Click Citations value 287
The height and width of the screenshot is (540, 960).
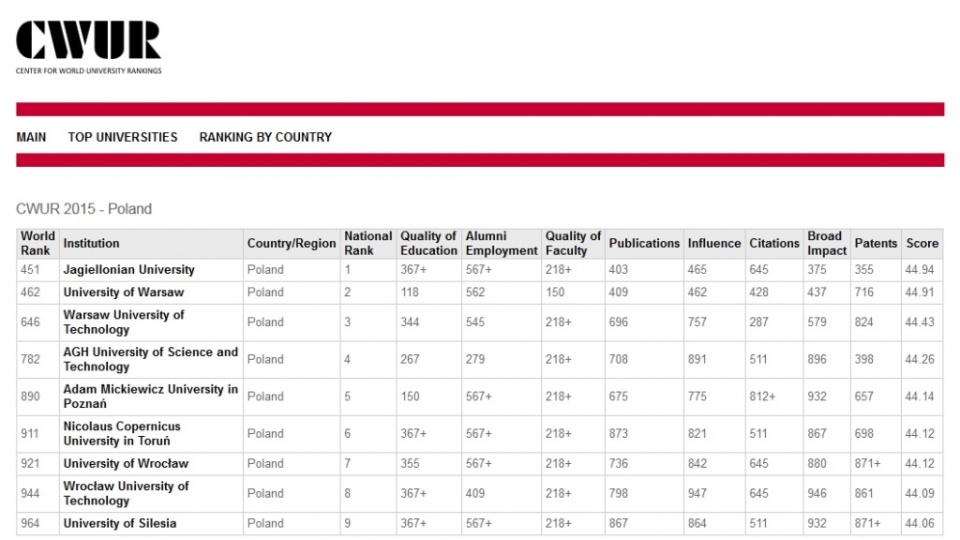pos(759,322)
